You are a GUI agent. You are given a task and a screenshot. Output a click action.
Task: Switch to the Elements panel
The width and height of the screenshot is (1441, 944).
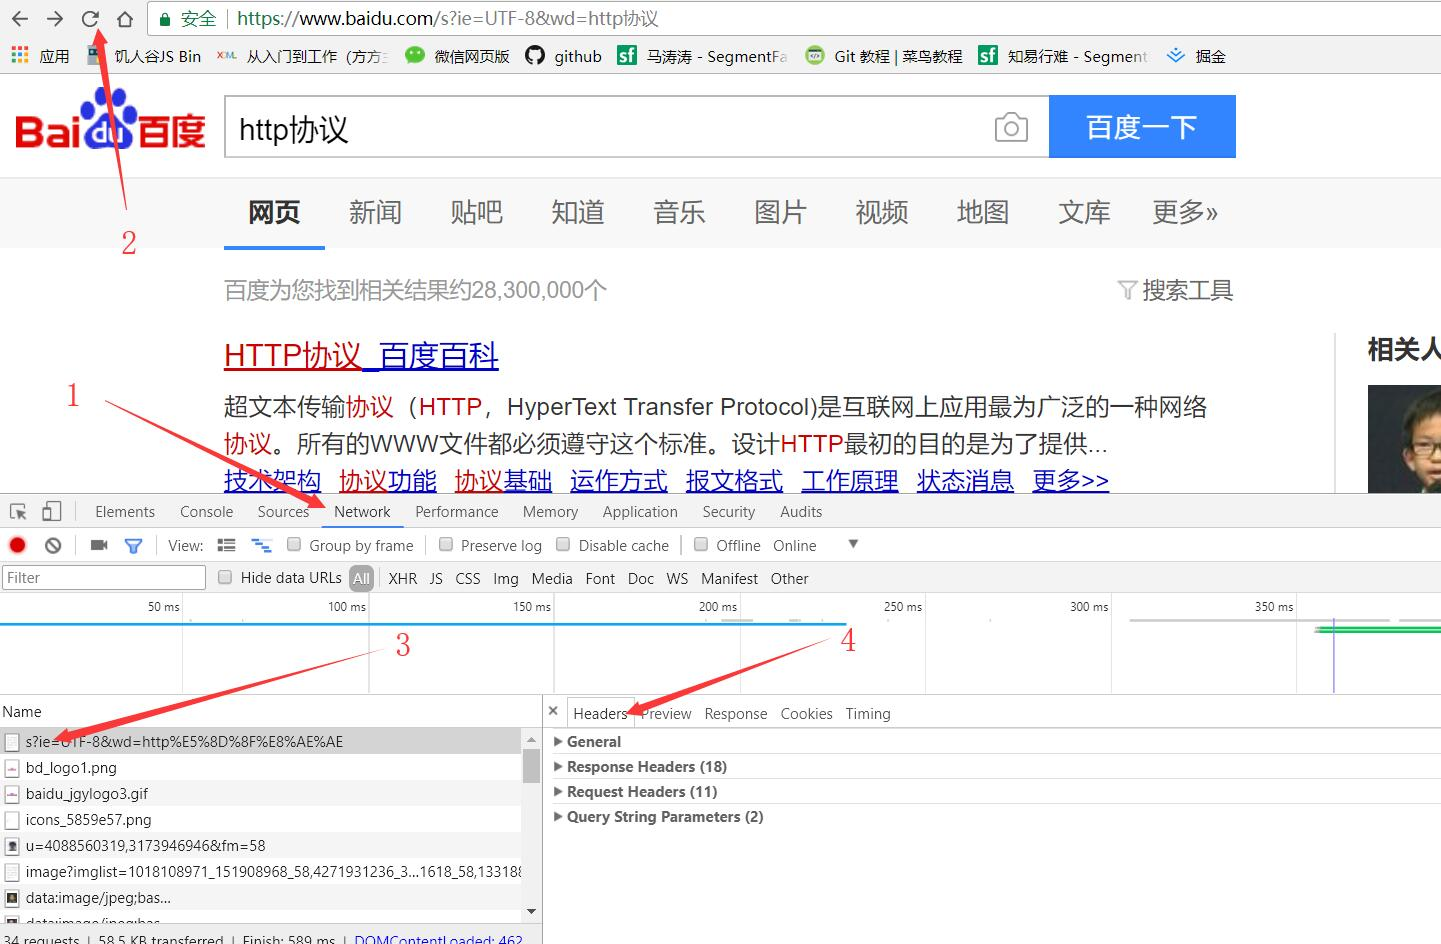tap(125, 512)
